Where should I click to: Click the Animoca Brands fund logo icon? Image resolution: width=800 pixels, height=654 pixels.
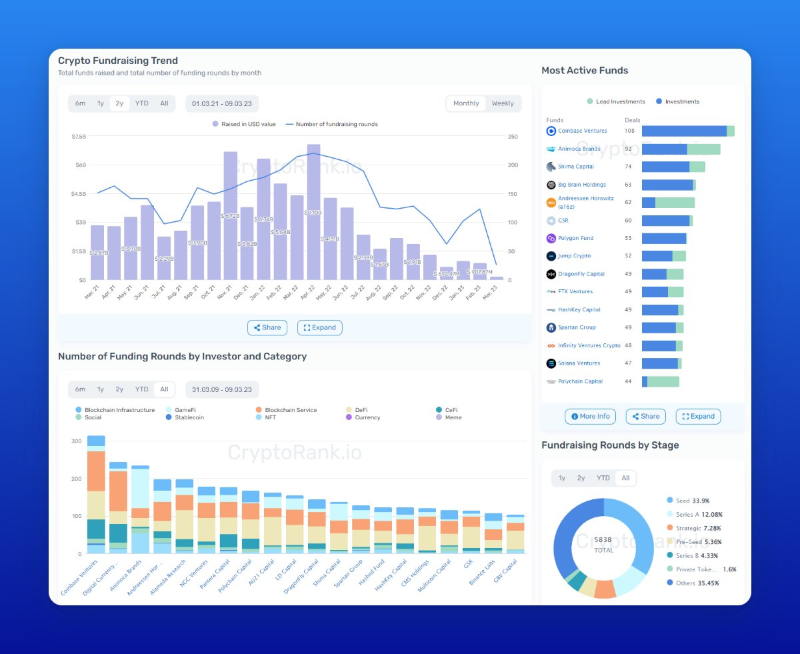(x=551, y=149)
